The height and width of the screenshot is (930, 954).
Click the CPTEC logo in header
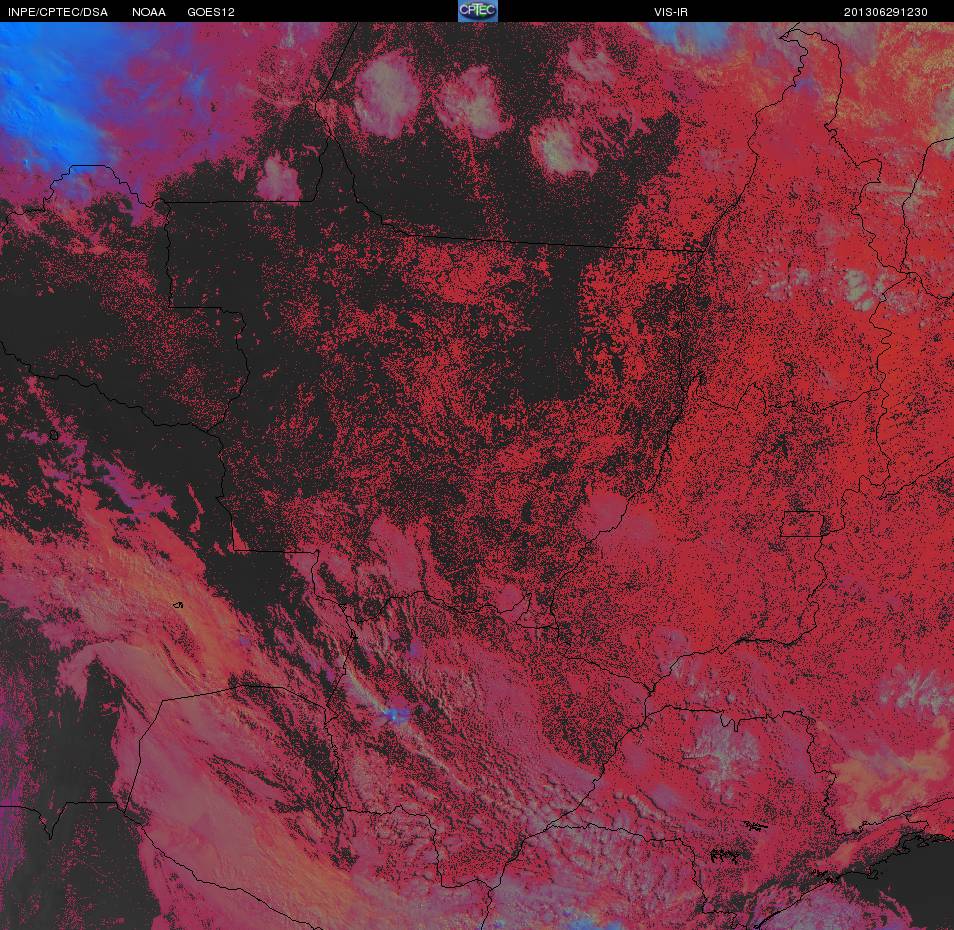coord(478,11)
